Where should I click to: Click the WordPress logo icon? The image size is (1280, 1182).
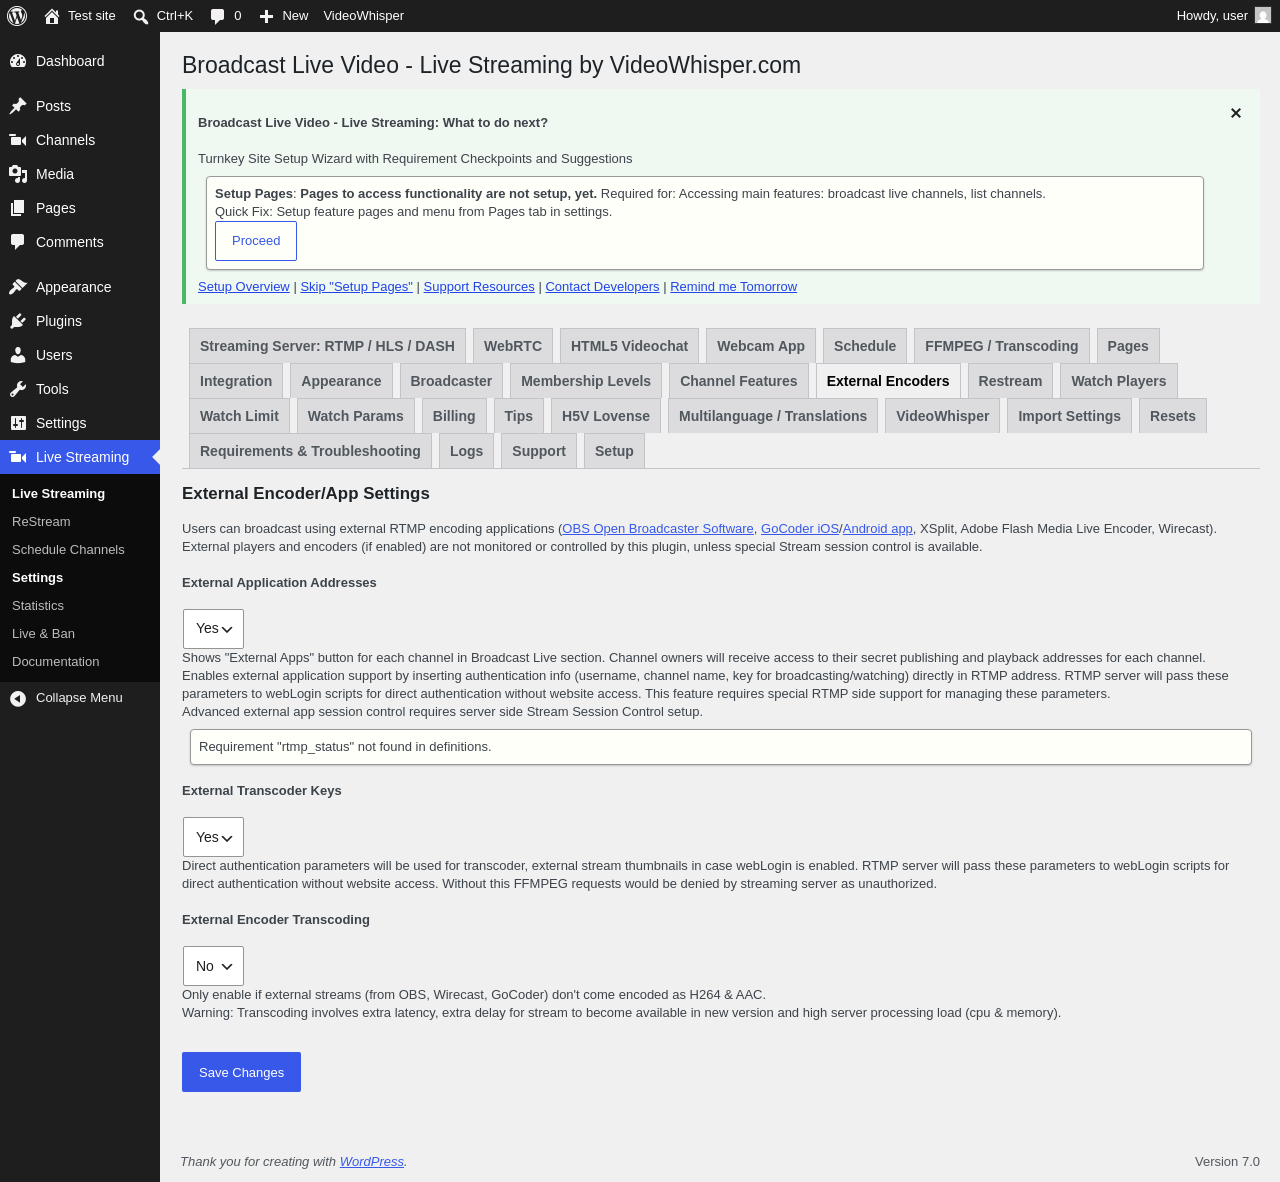[x=17, y=16]
